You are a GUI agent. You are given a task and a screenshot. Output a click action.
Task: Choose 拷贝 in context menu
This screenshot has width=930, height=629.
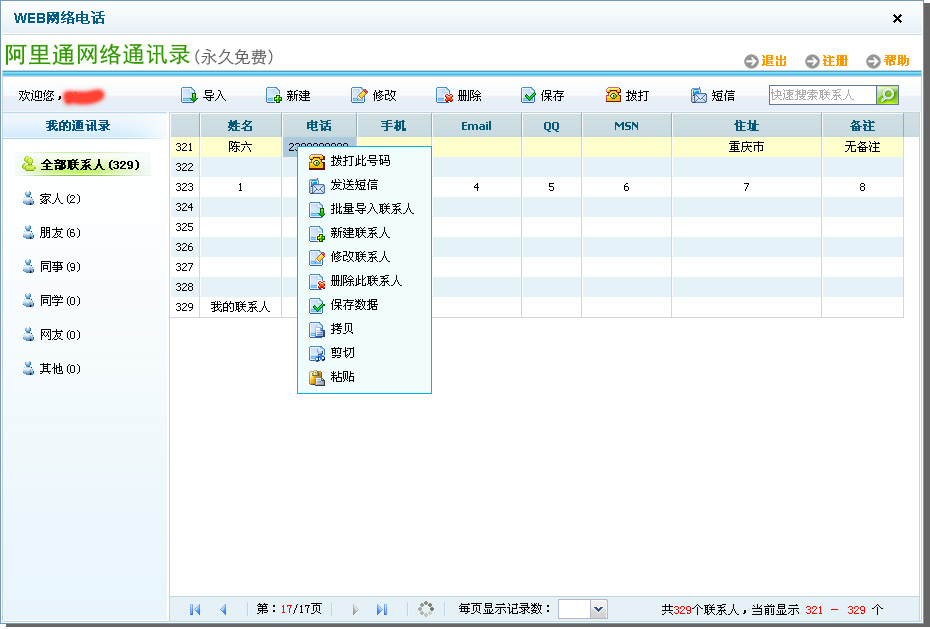click(364, 328)
